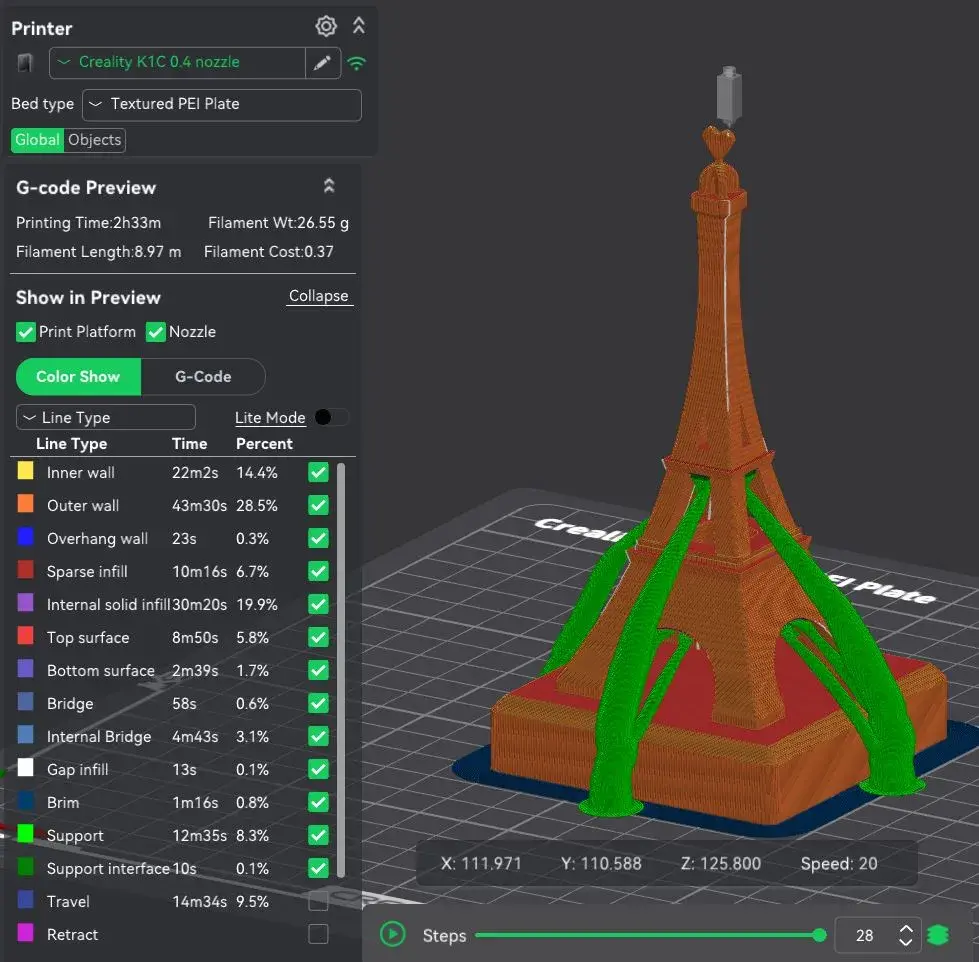Click the Speed: 20 readout

point(839,863)
